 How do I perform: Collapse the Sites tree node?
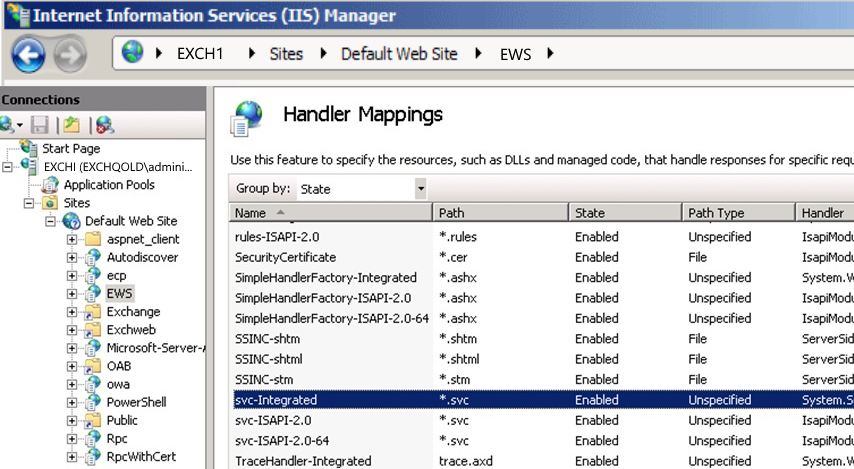(28, 203)
